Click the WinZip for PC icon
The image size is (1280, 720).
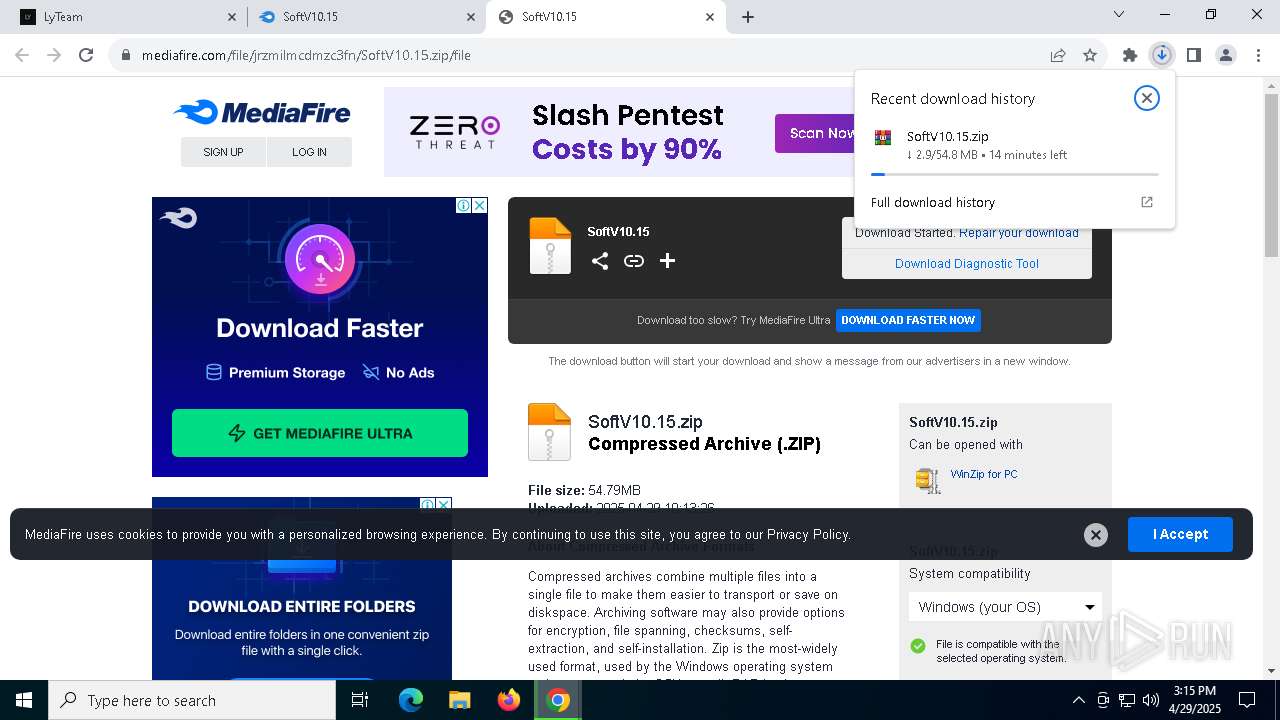click(x=928, y=480)
